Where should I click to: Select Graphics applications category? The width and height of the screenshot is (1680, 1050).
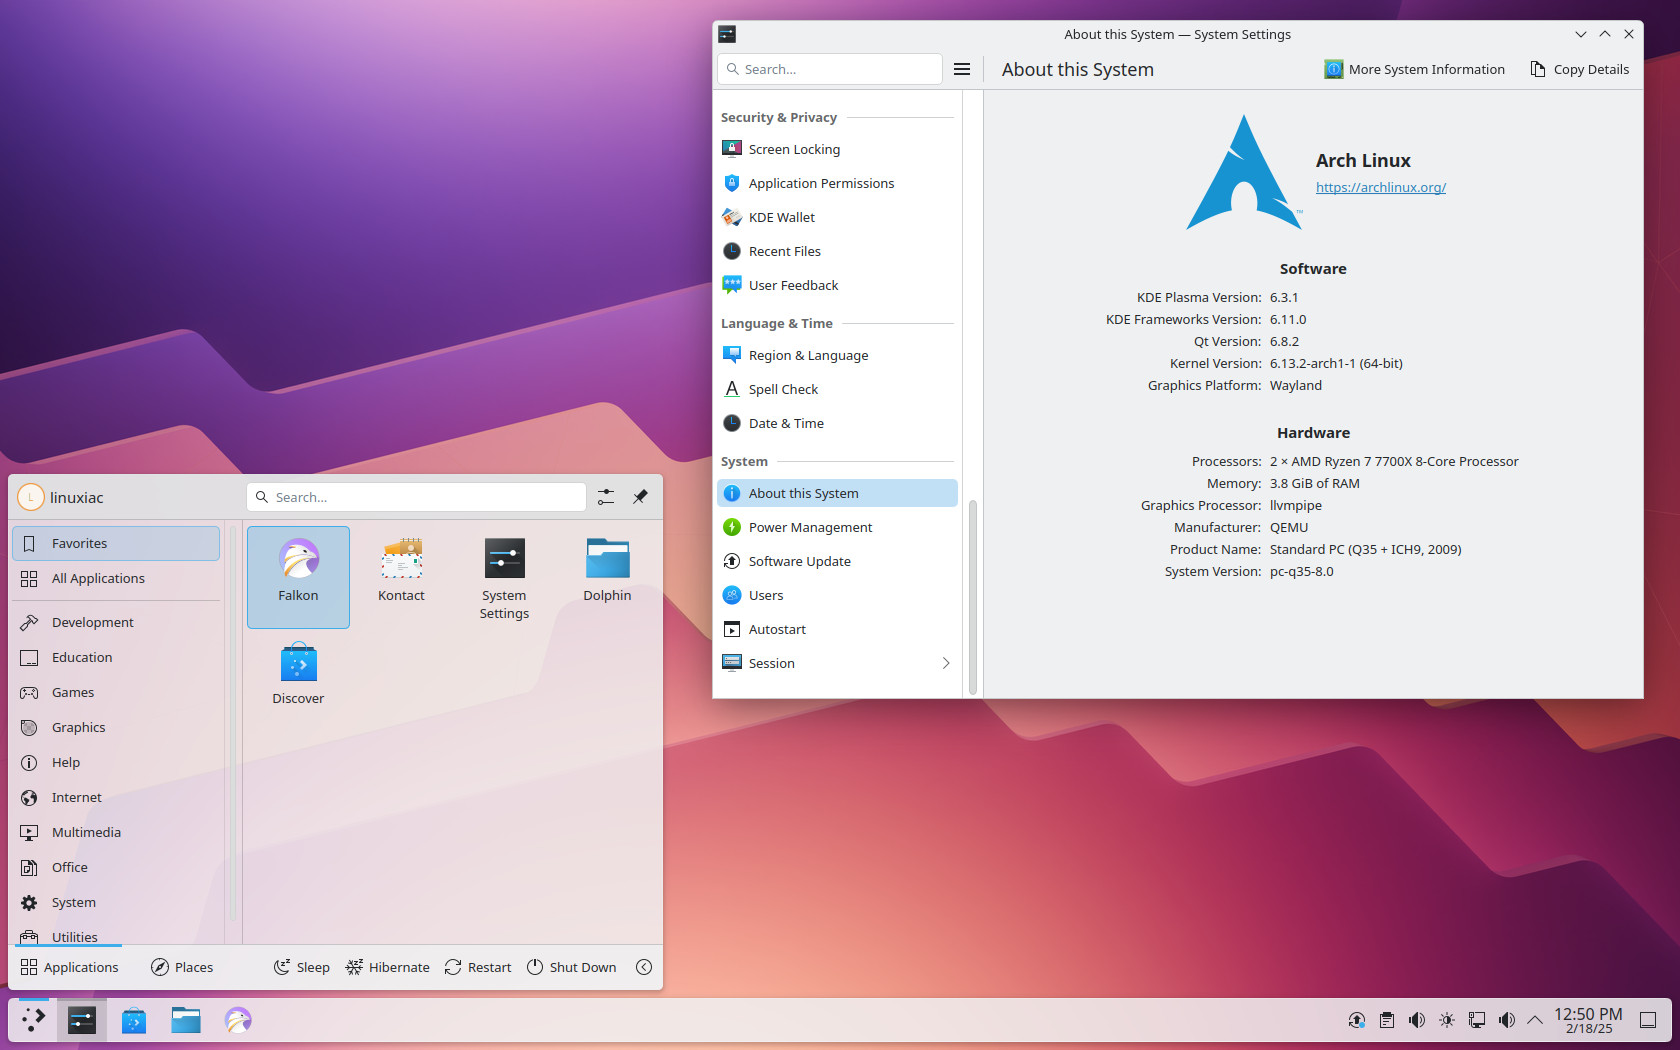[x=116, y=727]
